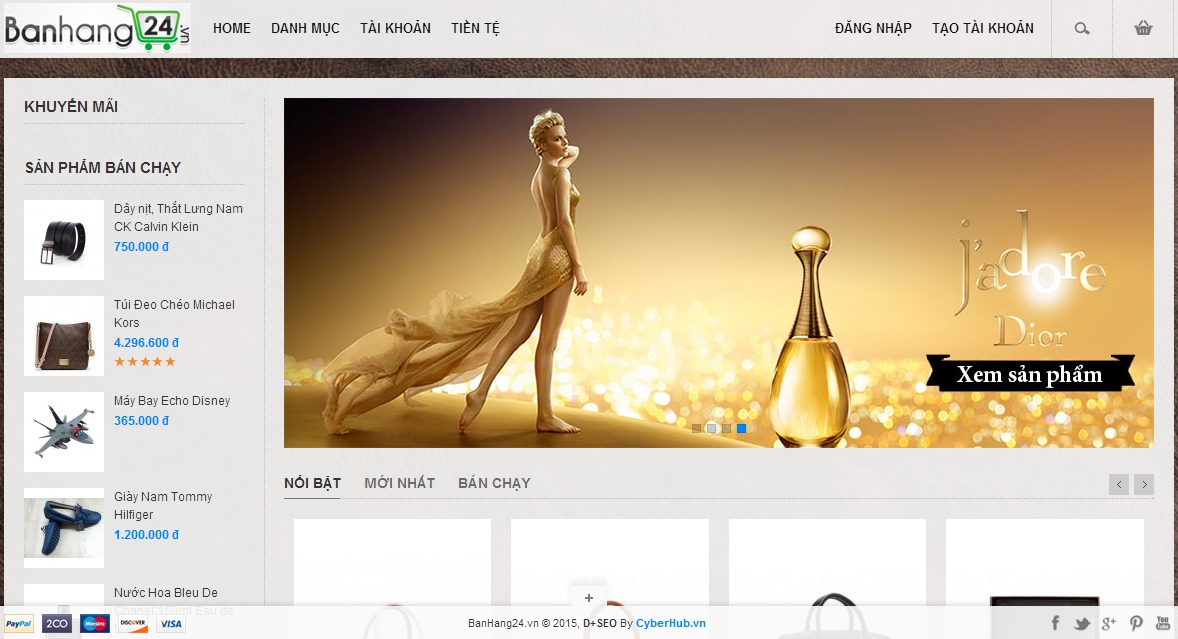
Task: Open DANH MỤC menu
Action: click(x=305, y=29)
